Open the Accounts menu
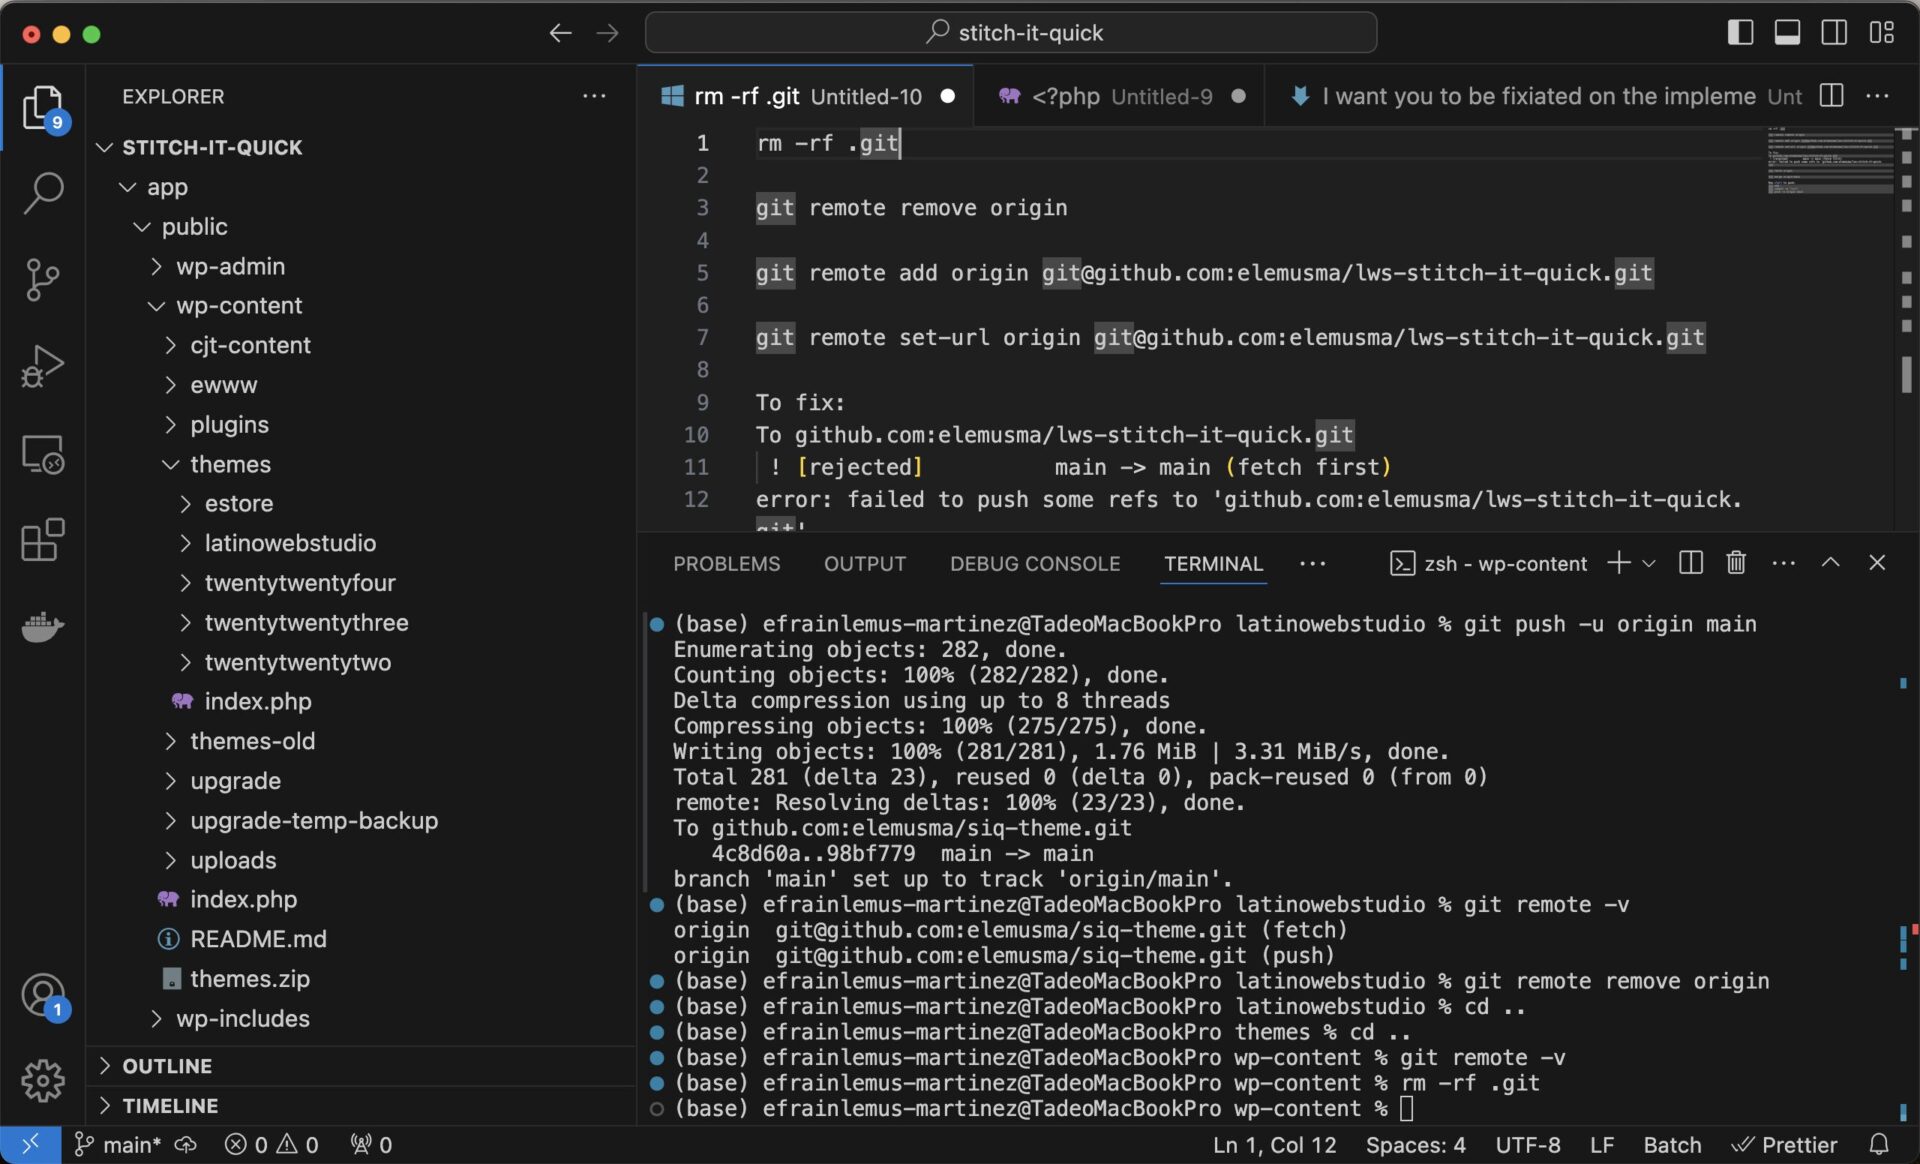The width and height of the screenshot is (1920, 1164). click(43, 997)
